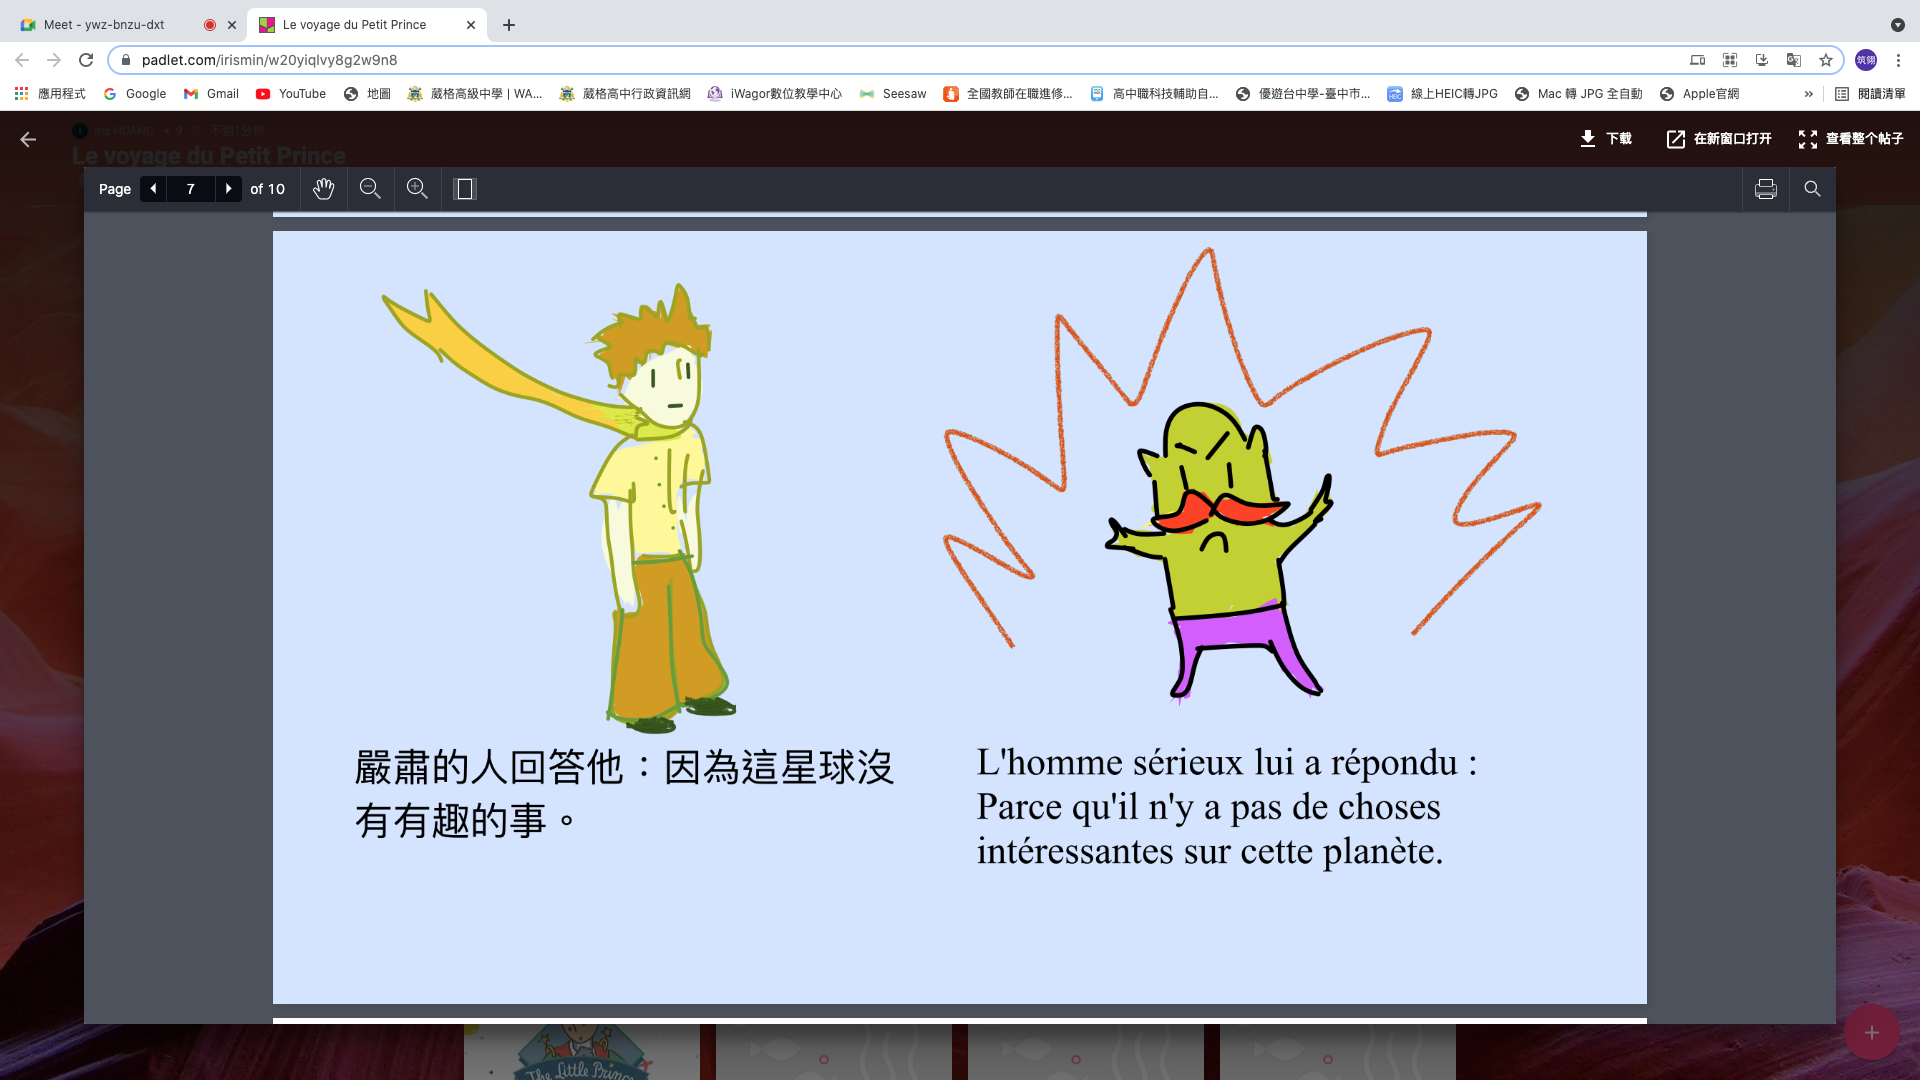Toggle the page layout view icon

click(x=465, y=189)
